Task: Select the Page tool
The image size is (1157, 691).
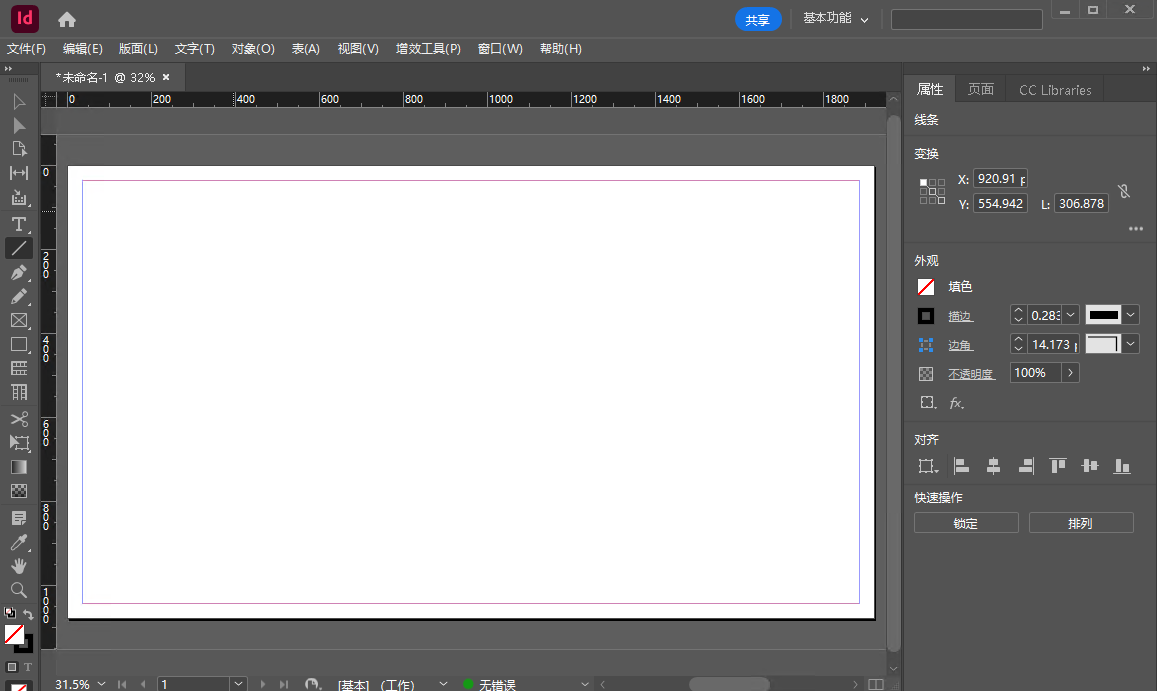Action: click(x=19, y=149)
